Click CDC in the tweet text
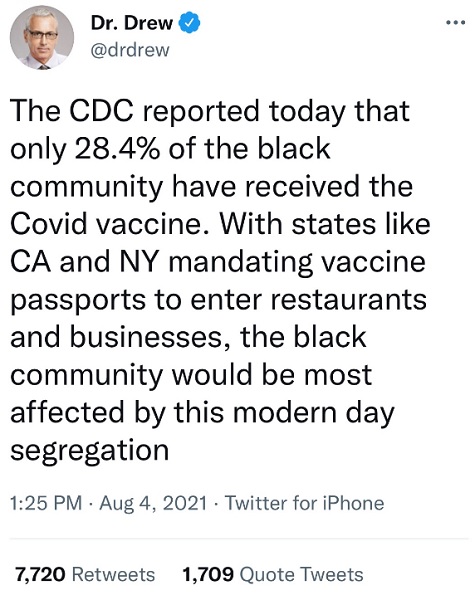This screenshot has height=600, width=475. coord(101,111)
